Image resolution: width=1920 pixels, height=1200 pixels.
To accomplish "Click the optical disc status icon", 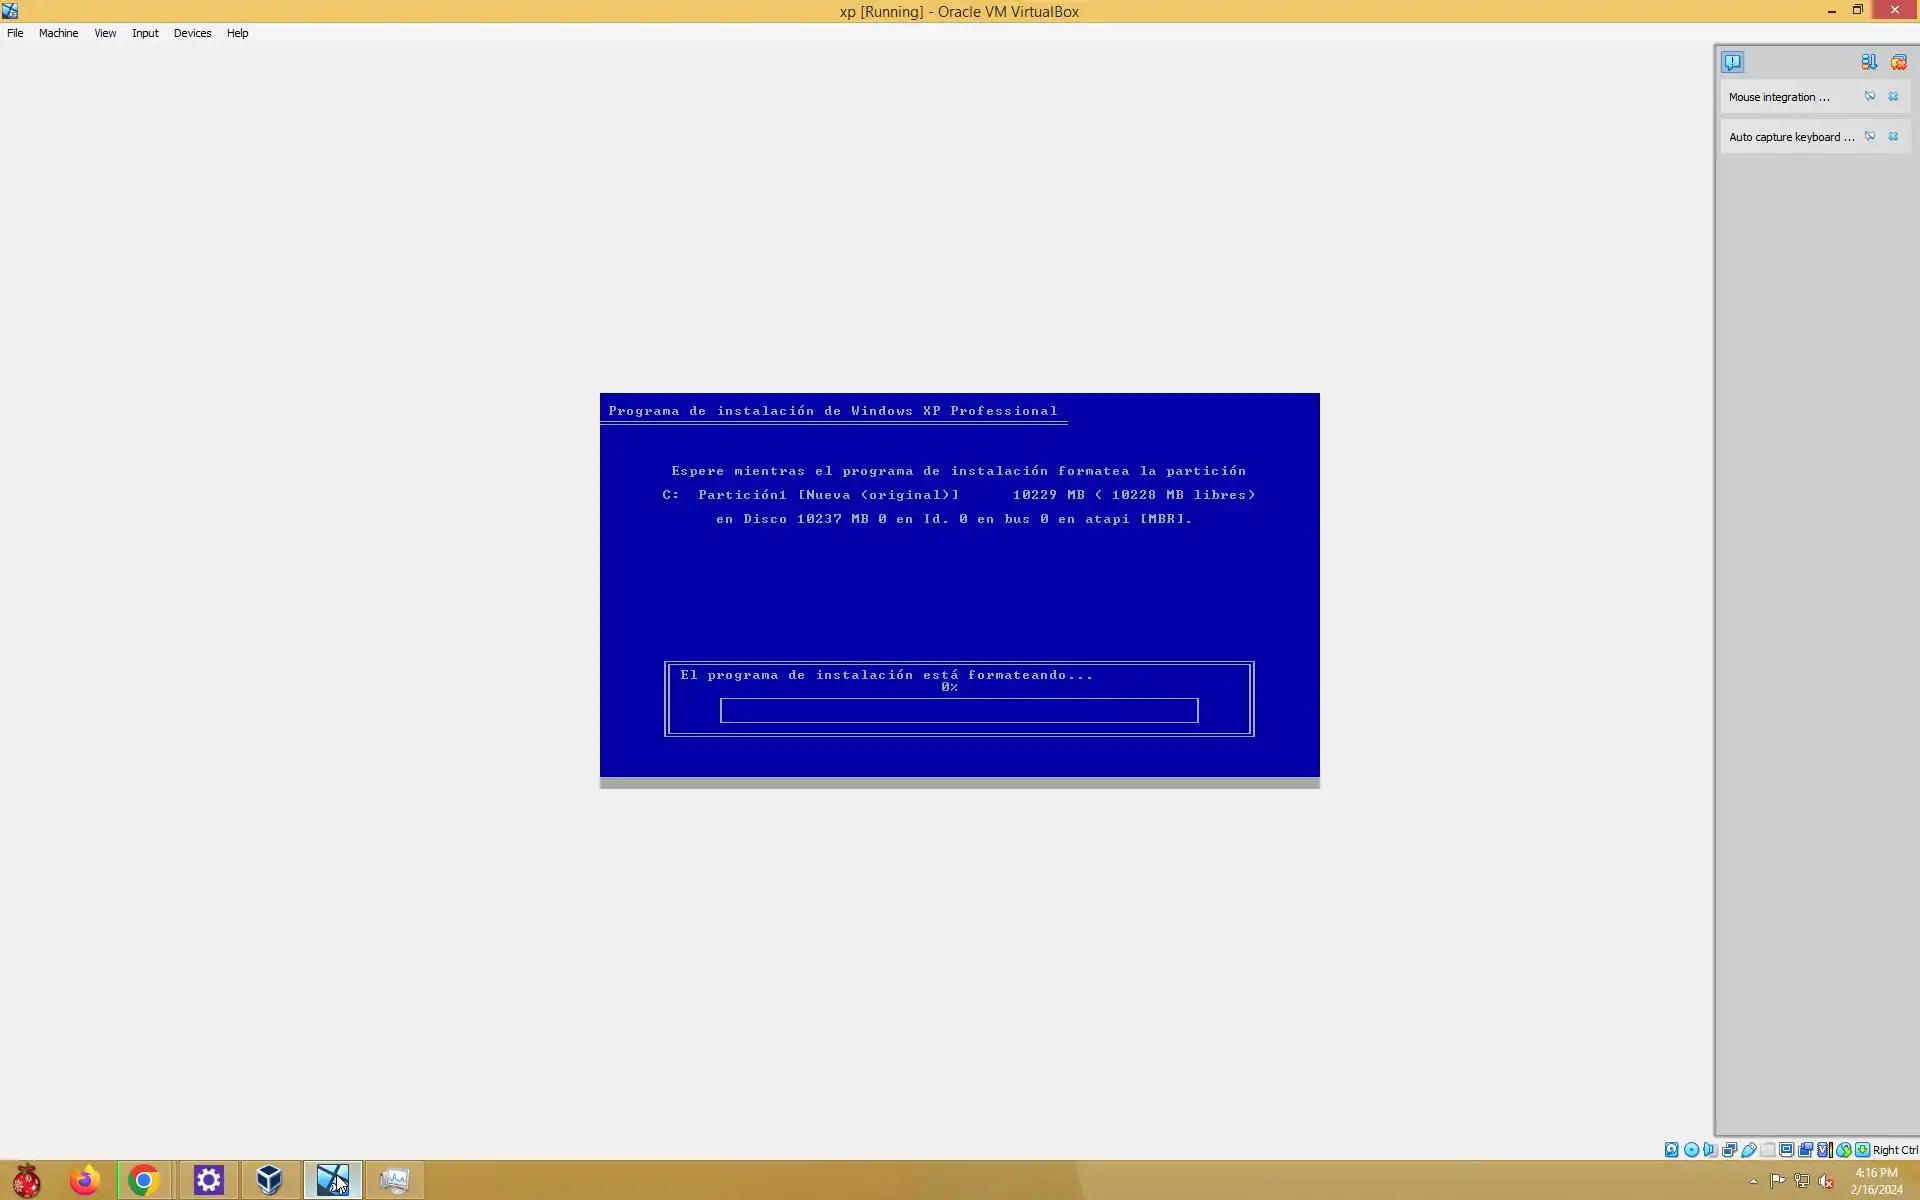I will pyautogui.click(x=1691, y=1150).
